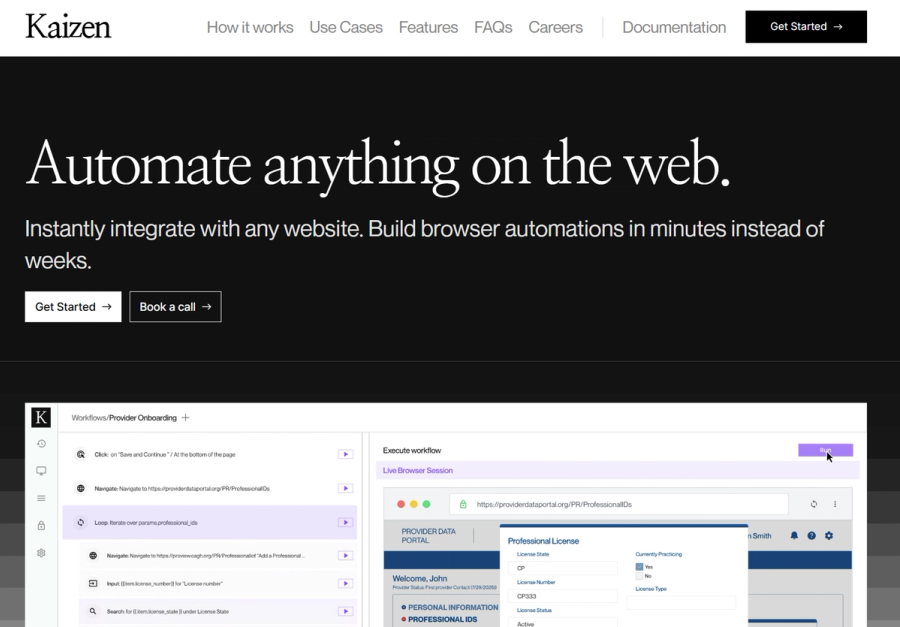900x627 pixels.
Task: Click the Search step magnifier icon
Action: 93,611
